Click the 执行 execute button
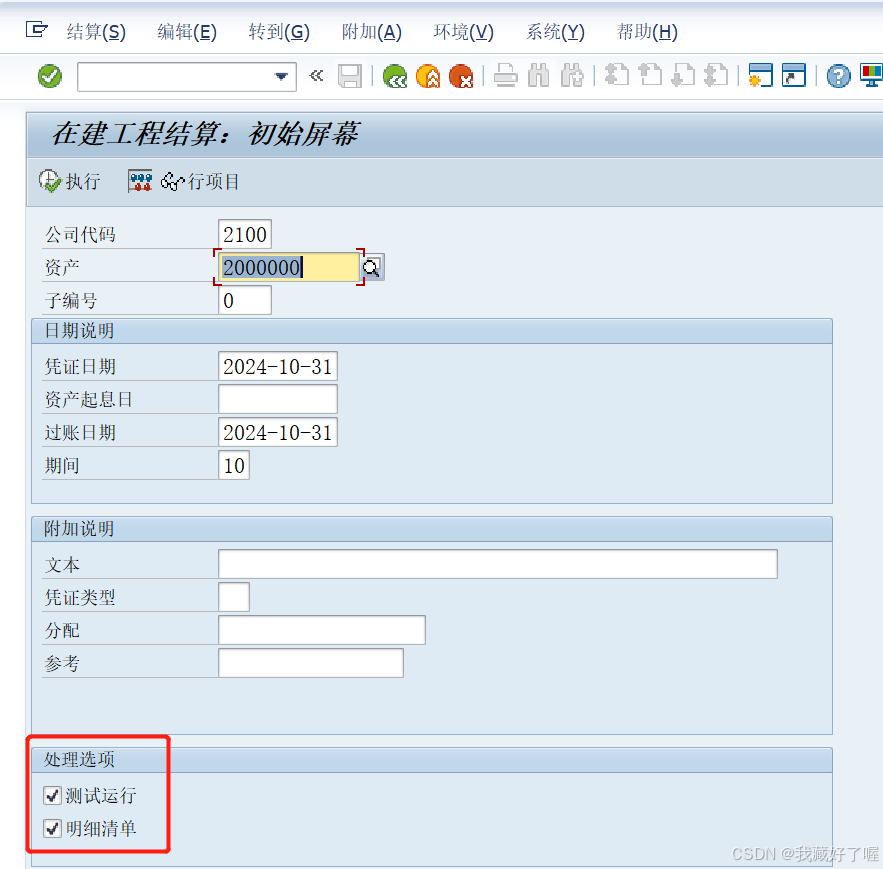The image size is (883, 869). point(70,181)
